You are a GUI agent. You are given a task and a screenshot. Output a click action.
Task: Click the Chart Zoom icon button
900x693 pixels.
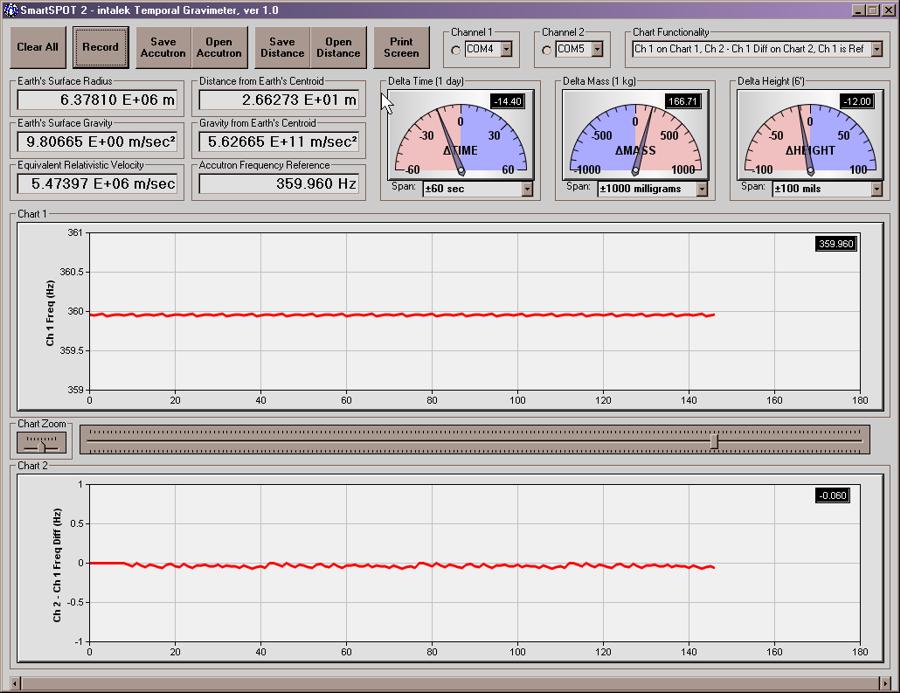pyautogui.click(x=41, y=441)
